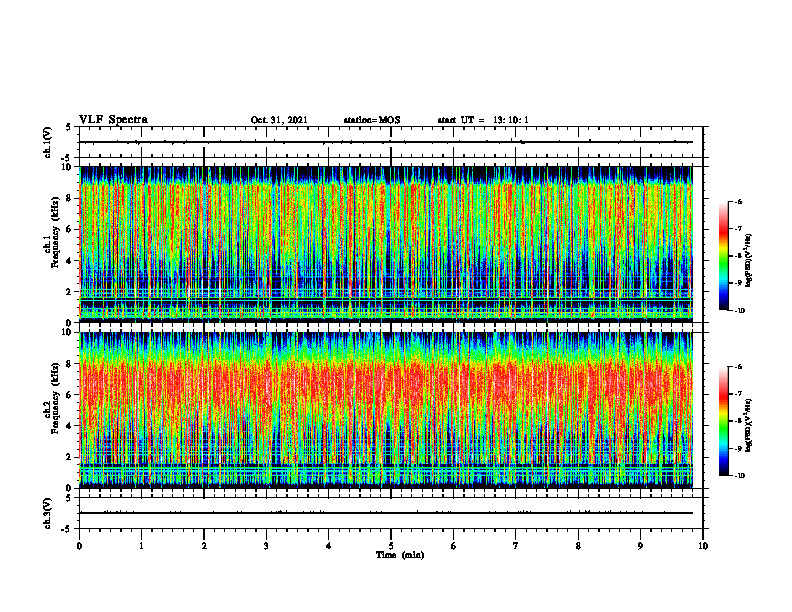This screenshot has width=792, height=612.
Task: Click the "-7" value on ch.2 colorbar
Action: pos(739,394)
